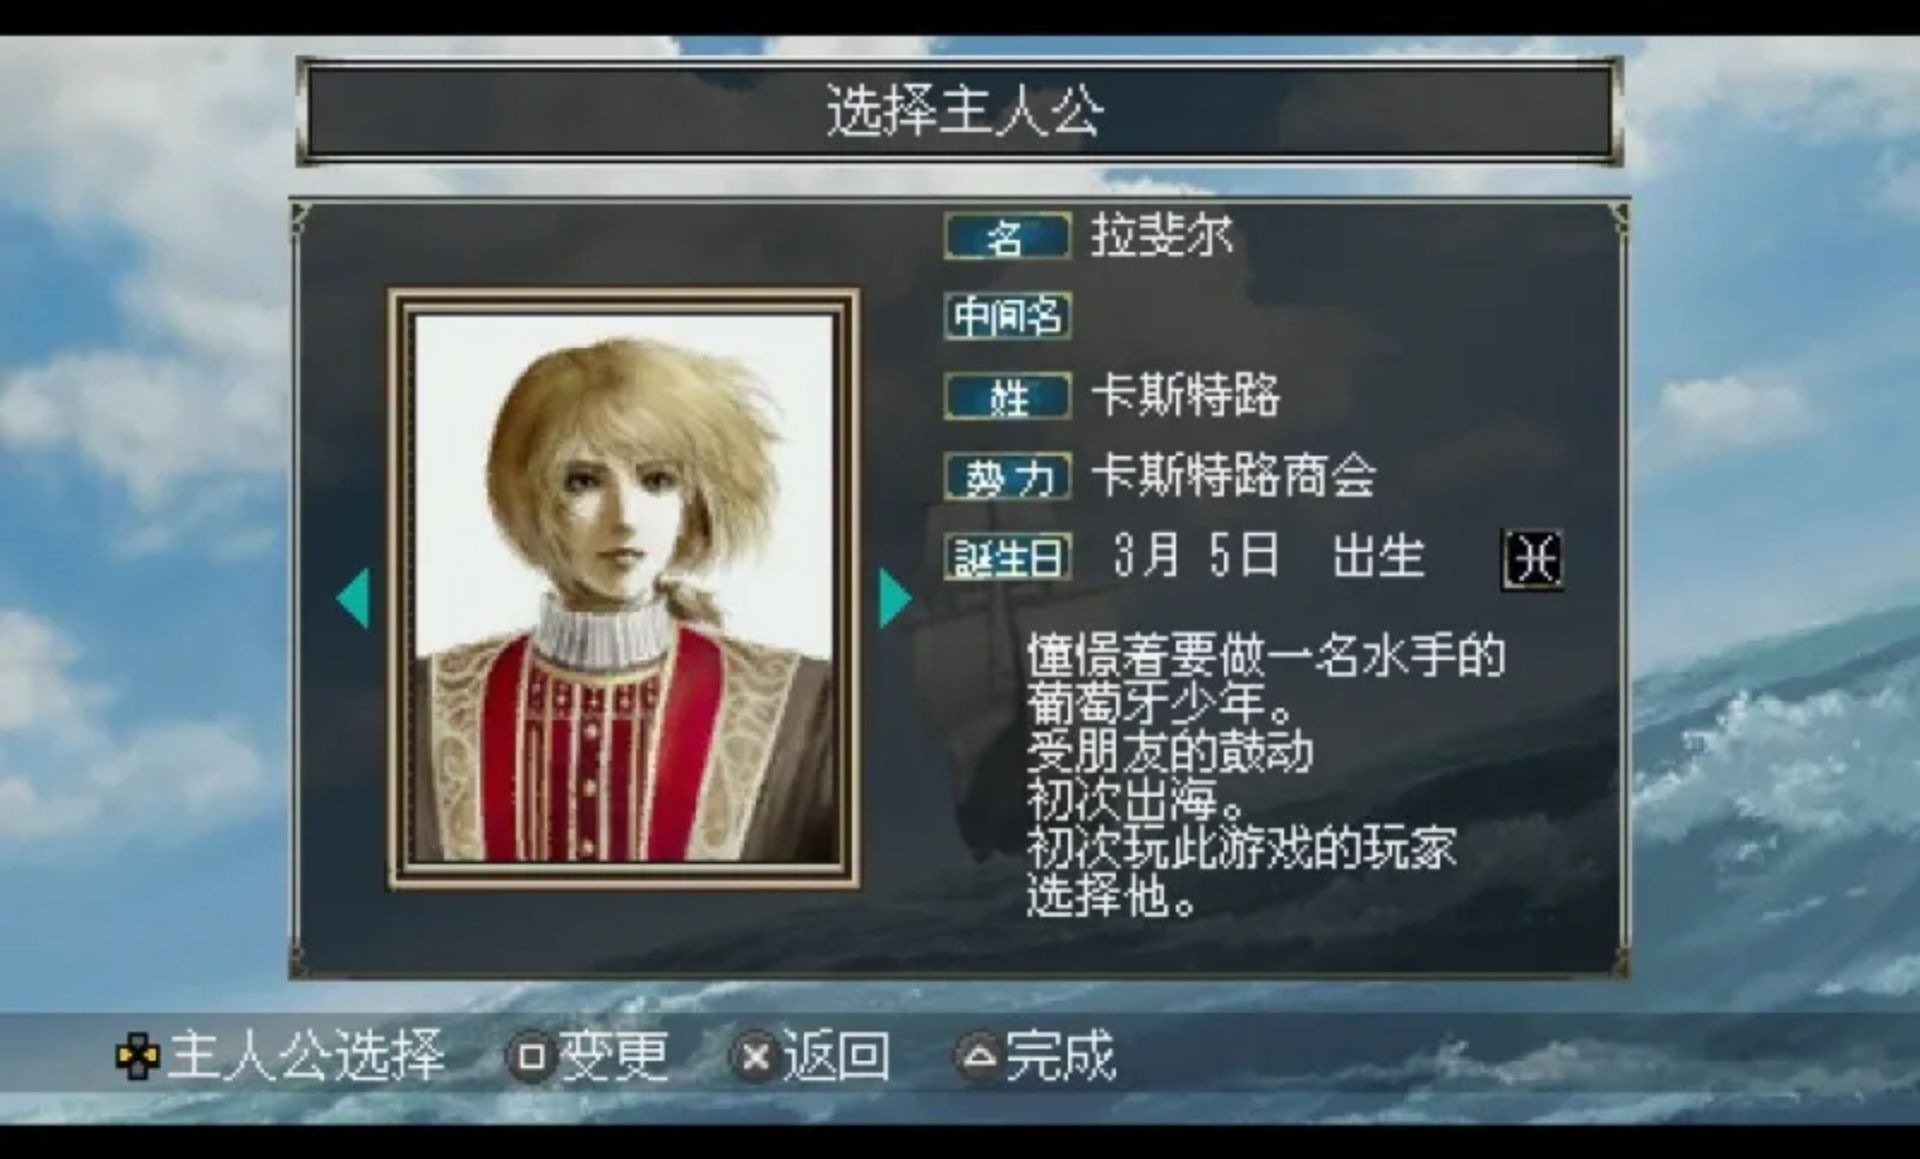This screenshot has width=1920, height=1159.
Task: Click the triangle button icon next to 完成
Action: [981, 1056]
